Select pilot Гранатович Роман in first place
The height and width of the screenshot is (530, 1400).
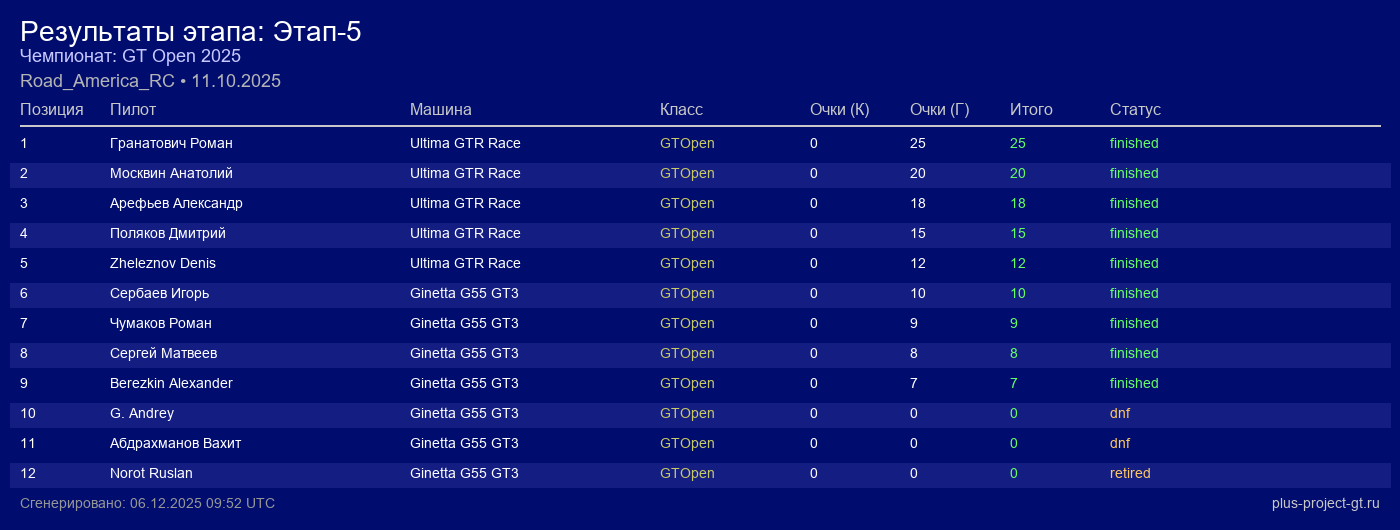pos(171,143)
